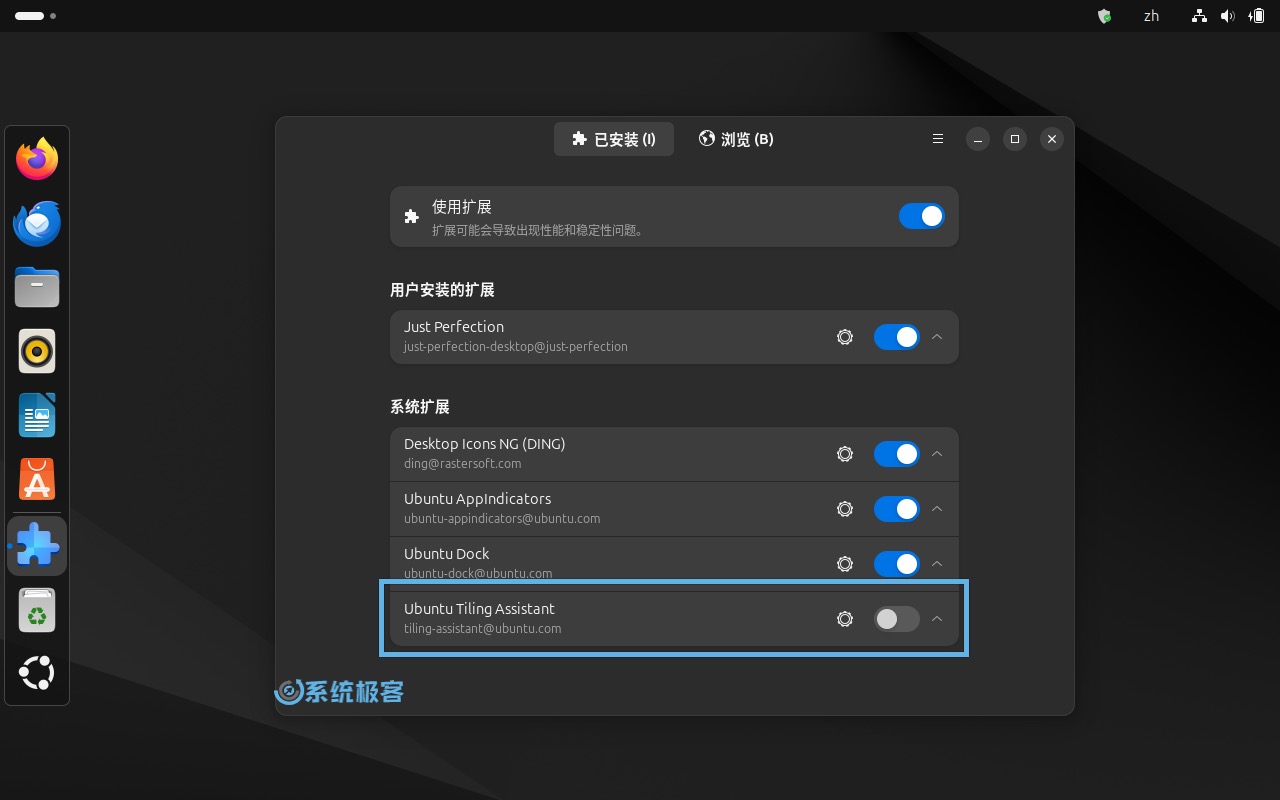Viewport: 1280px width, 800px height.
Task: Disable the Just Perfection extension switch
Action: tap(896, 337)
